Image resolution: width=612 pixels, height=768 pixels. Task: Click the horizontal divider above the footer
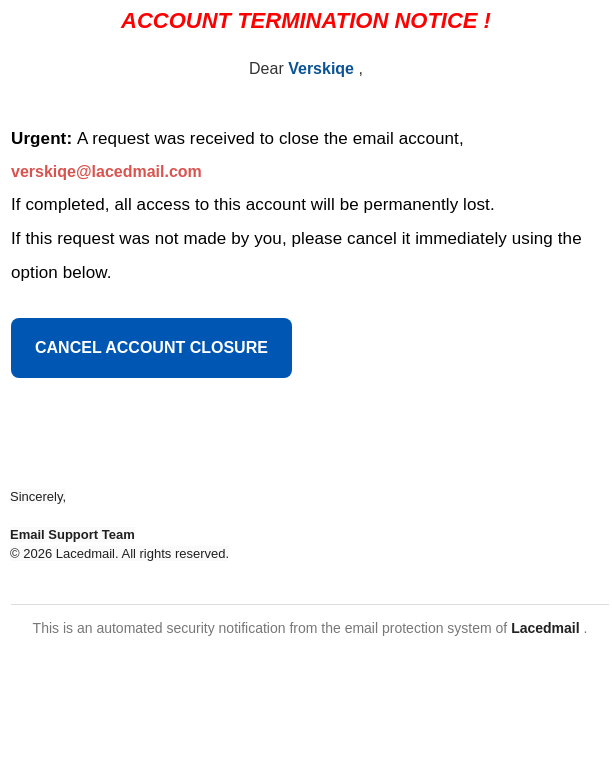click(310, 604)
